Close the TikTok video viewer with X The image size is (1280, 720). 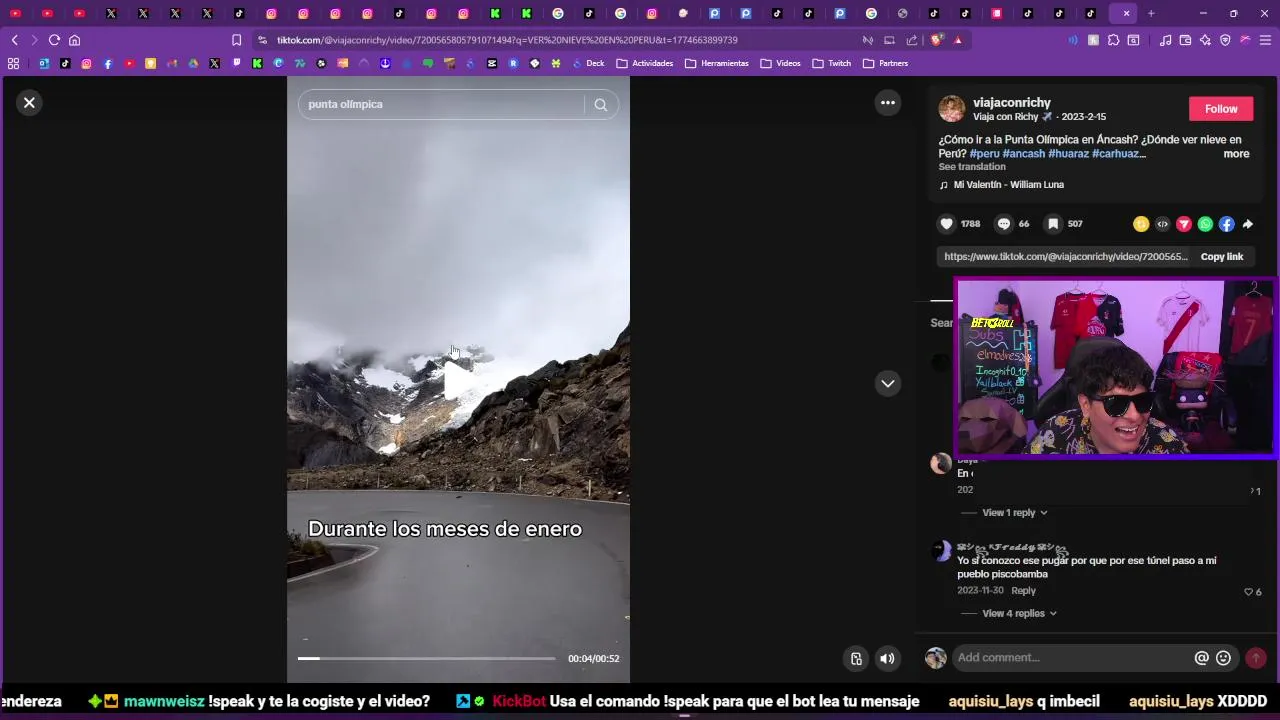(29, 102)
